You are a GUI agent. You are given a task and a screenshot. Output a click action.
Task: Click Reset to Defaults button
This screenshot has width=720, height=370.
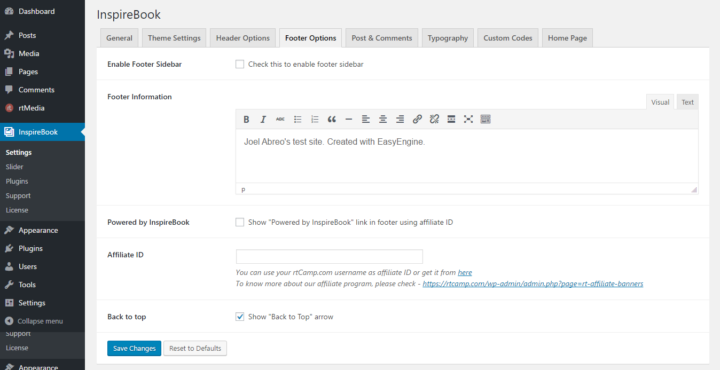pos(195,348)
